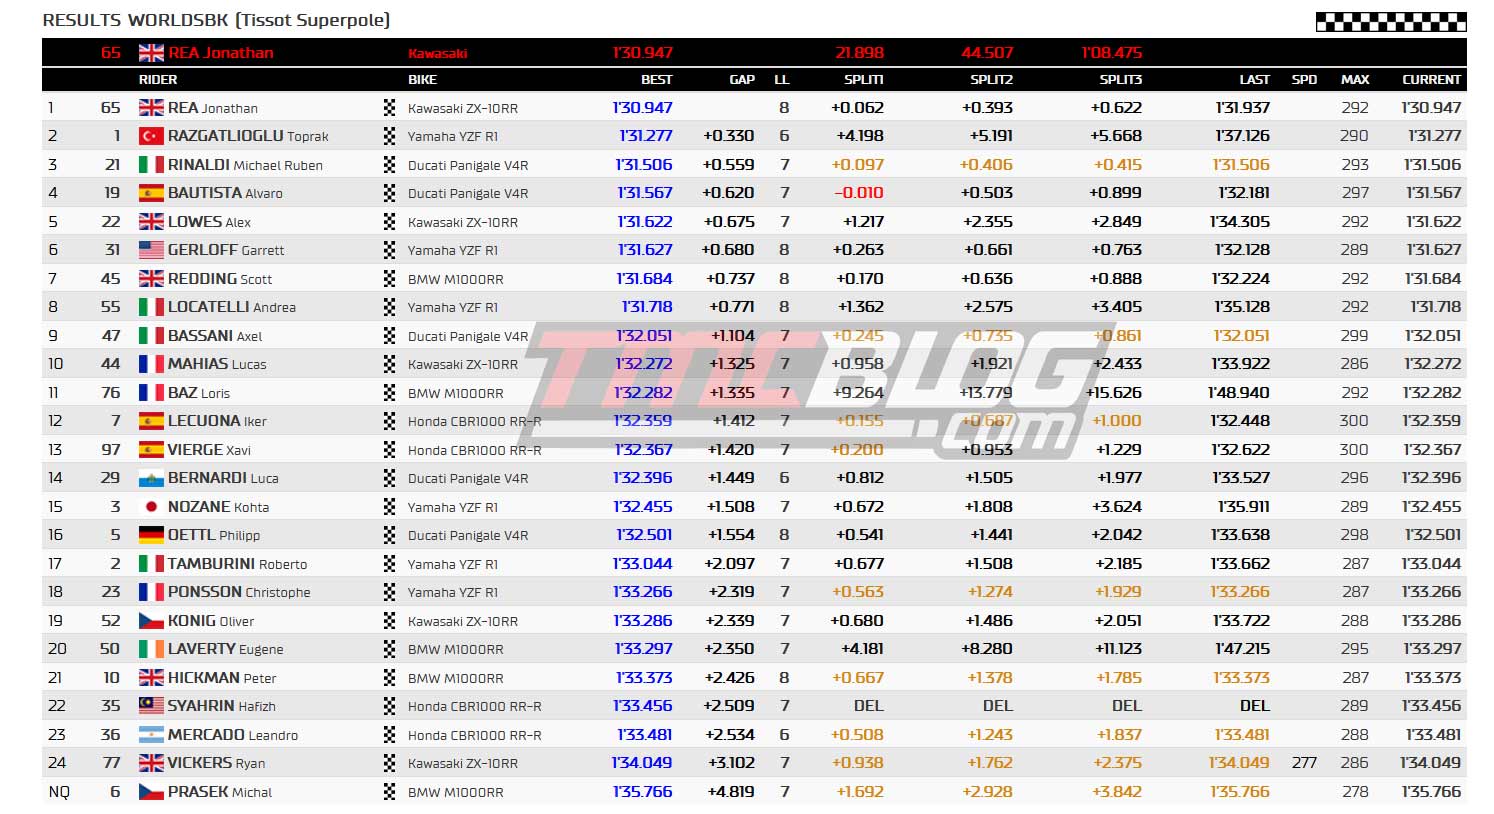This screenshot has width=1494, height=814.
Task: Click BAUTISTA's red split1 value '-0.010'
Action: pyautogui.click(x=859, y=193)
